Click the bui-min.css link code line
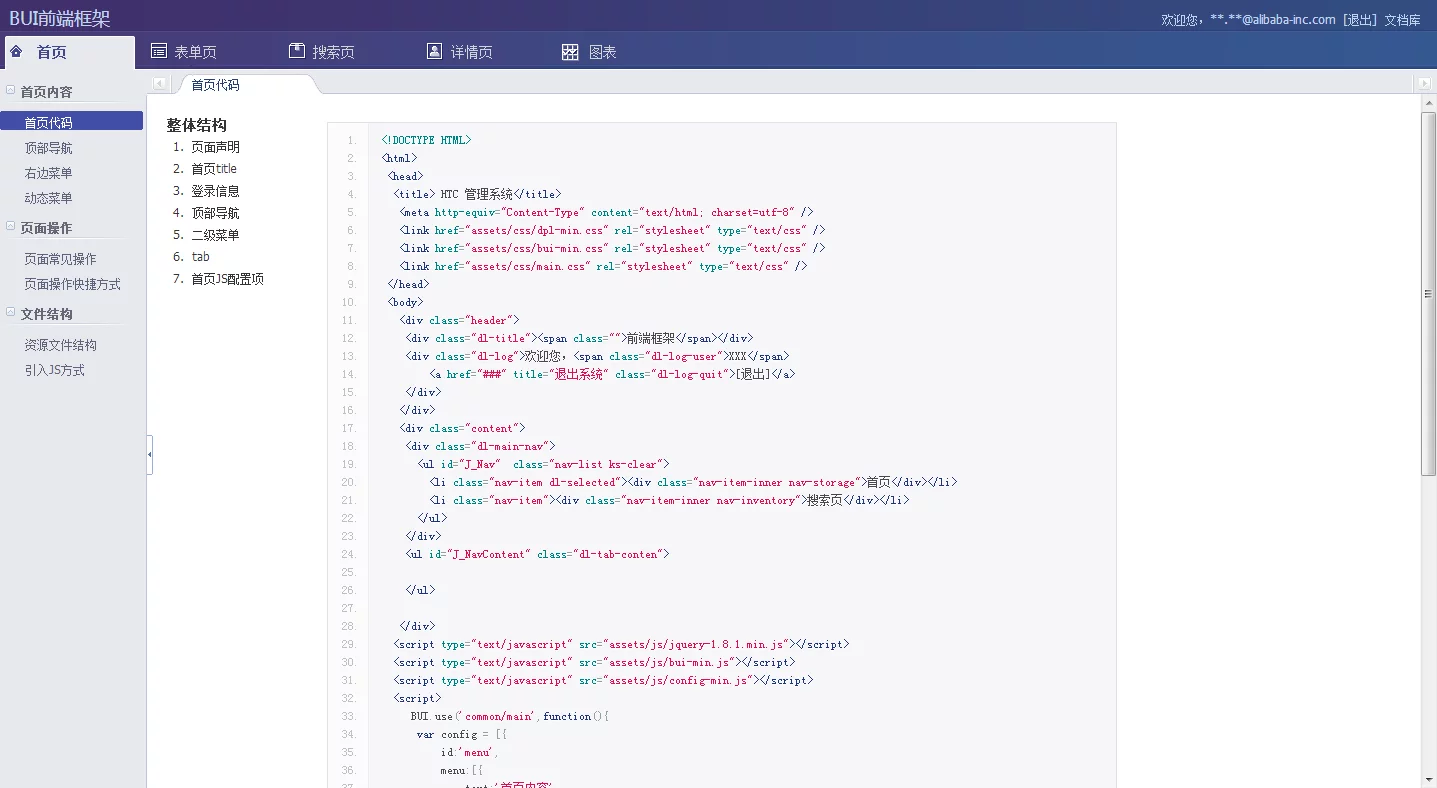Viewport: 1437px width, 788px height. tap(612, 248)
